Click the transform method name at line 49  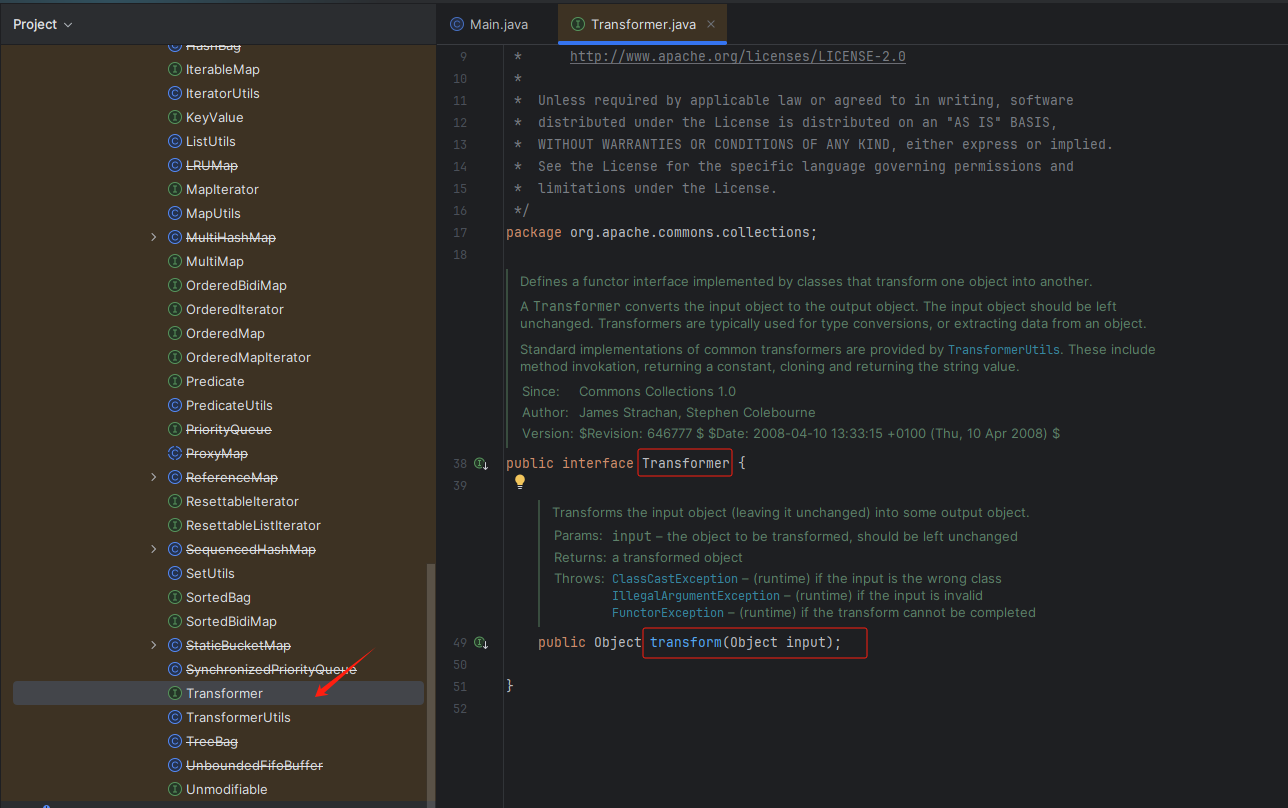(x=685, y=642)
